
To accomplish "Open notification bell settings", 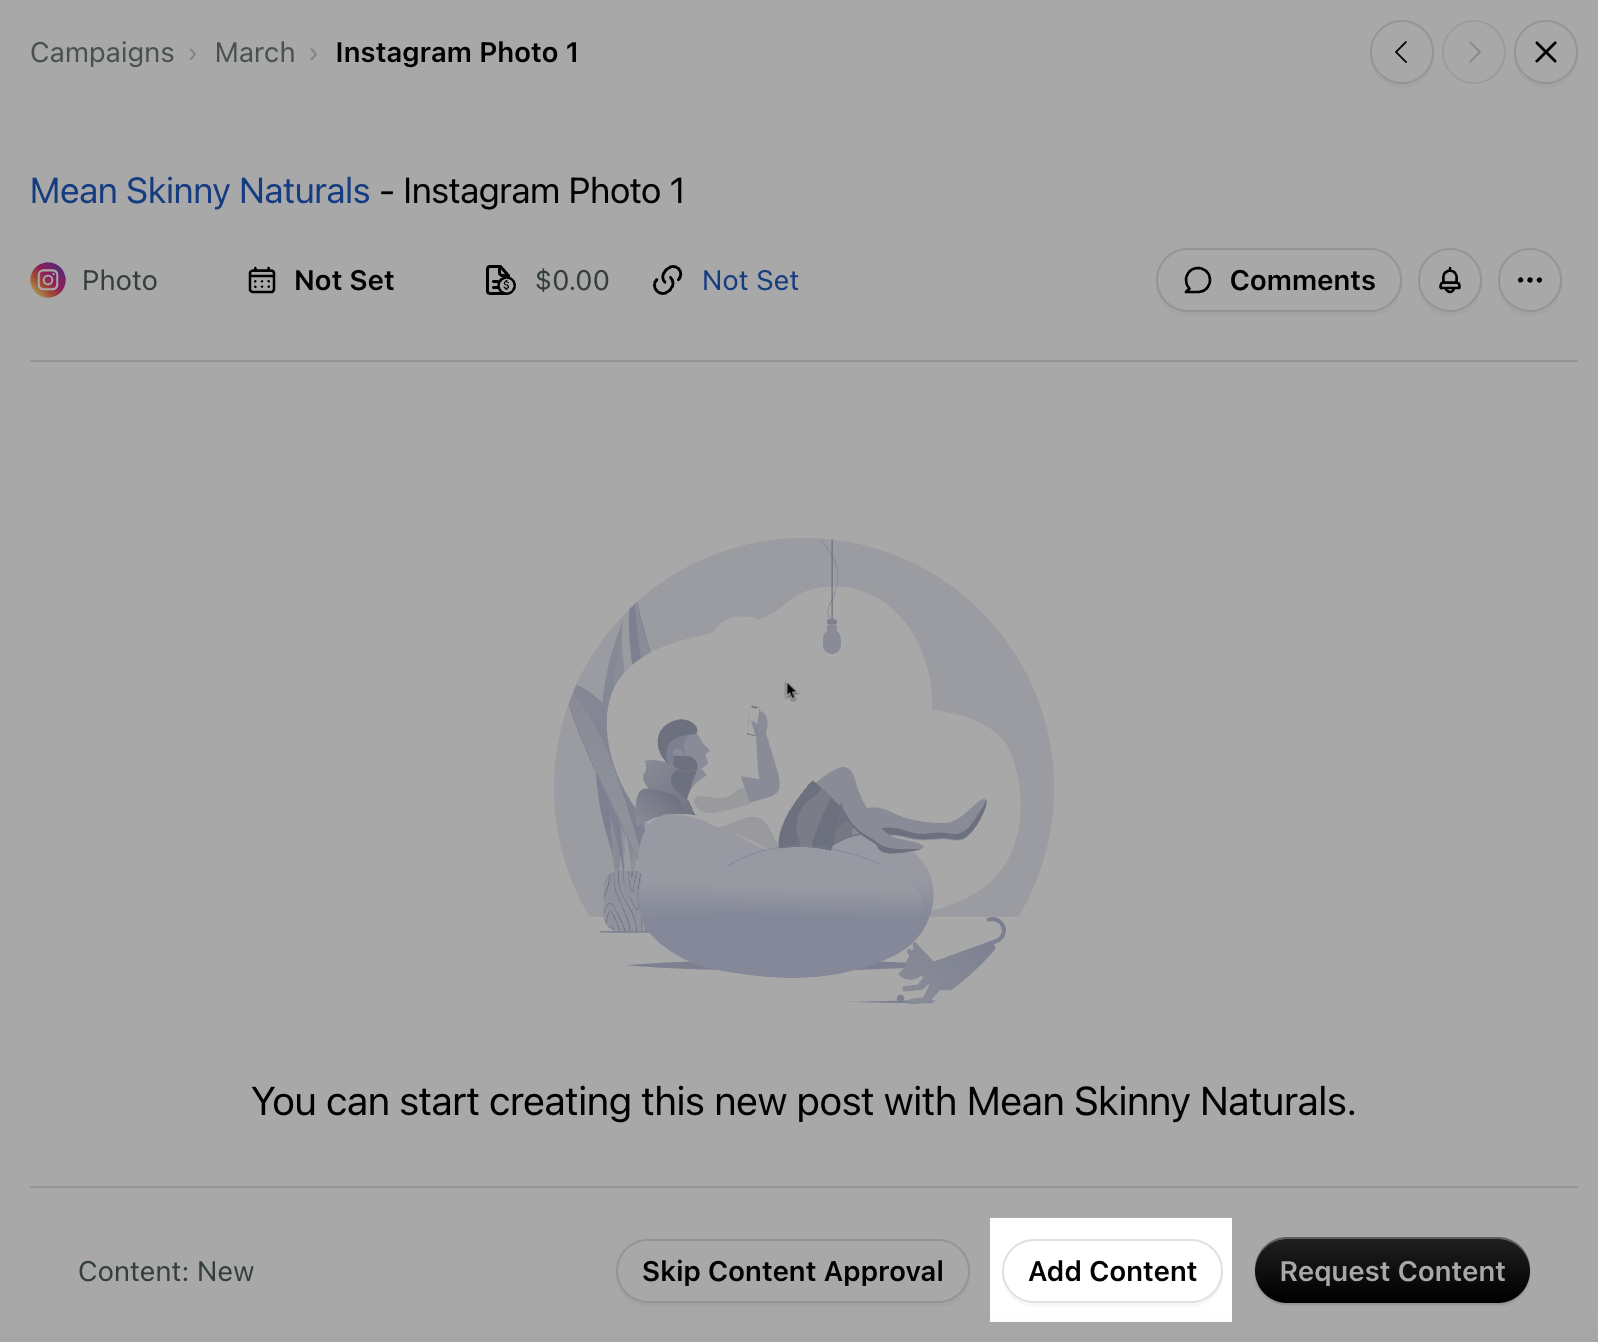I will coord(1449,280).
